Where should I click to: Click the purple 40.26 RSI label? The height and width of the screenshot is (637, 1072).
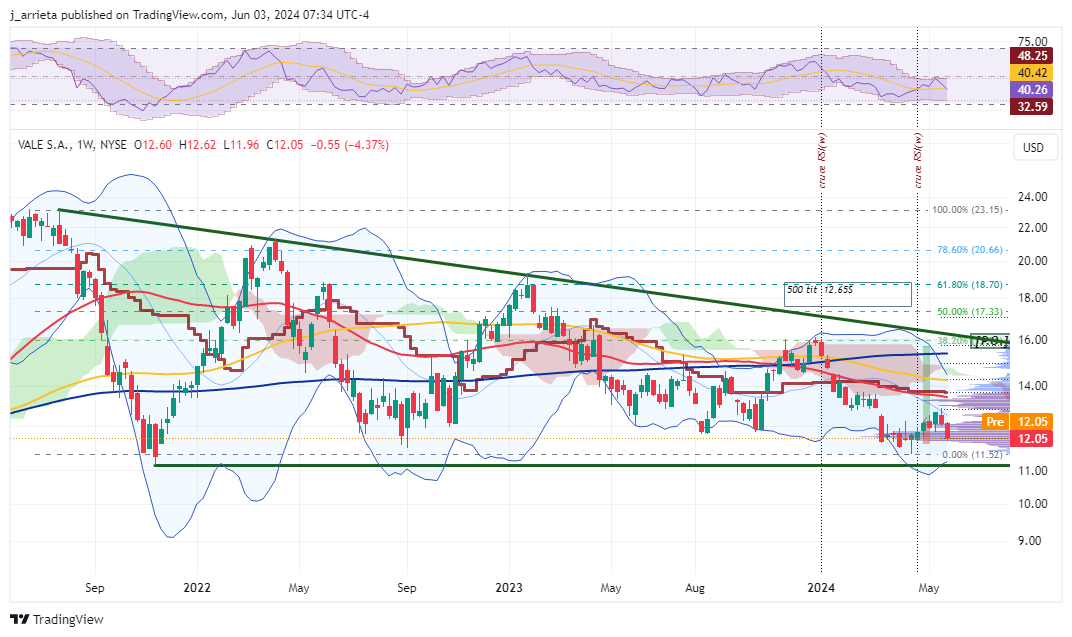1032,90
